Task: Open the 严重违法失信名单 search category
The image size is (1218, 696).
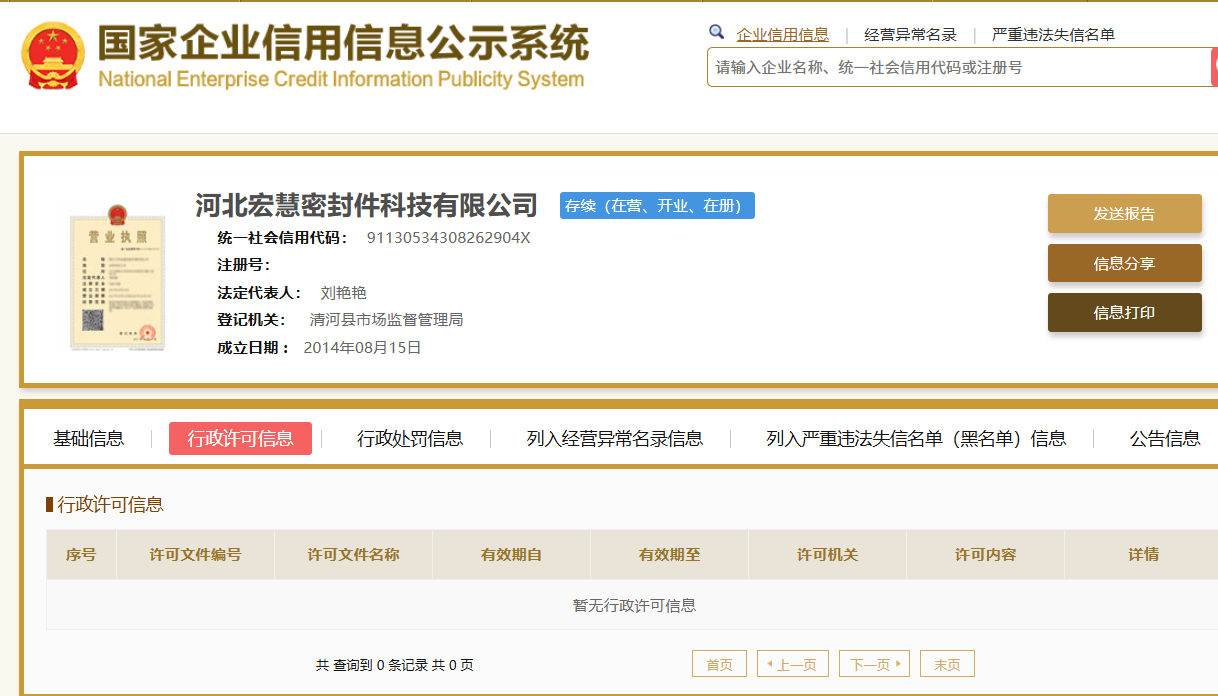Action: tap(1053, 35)
